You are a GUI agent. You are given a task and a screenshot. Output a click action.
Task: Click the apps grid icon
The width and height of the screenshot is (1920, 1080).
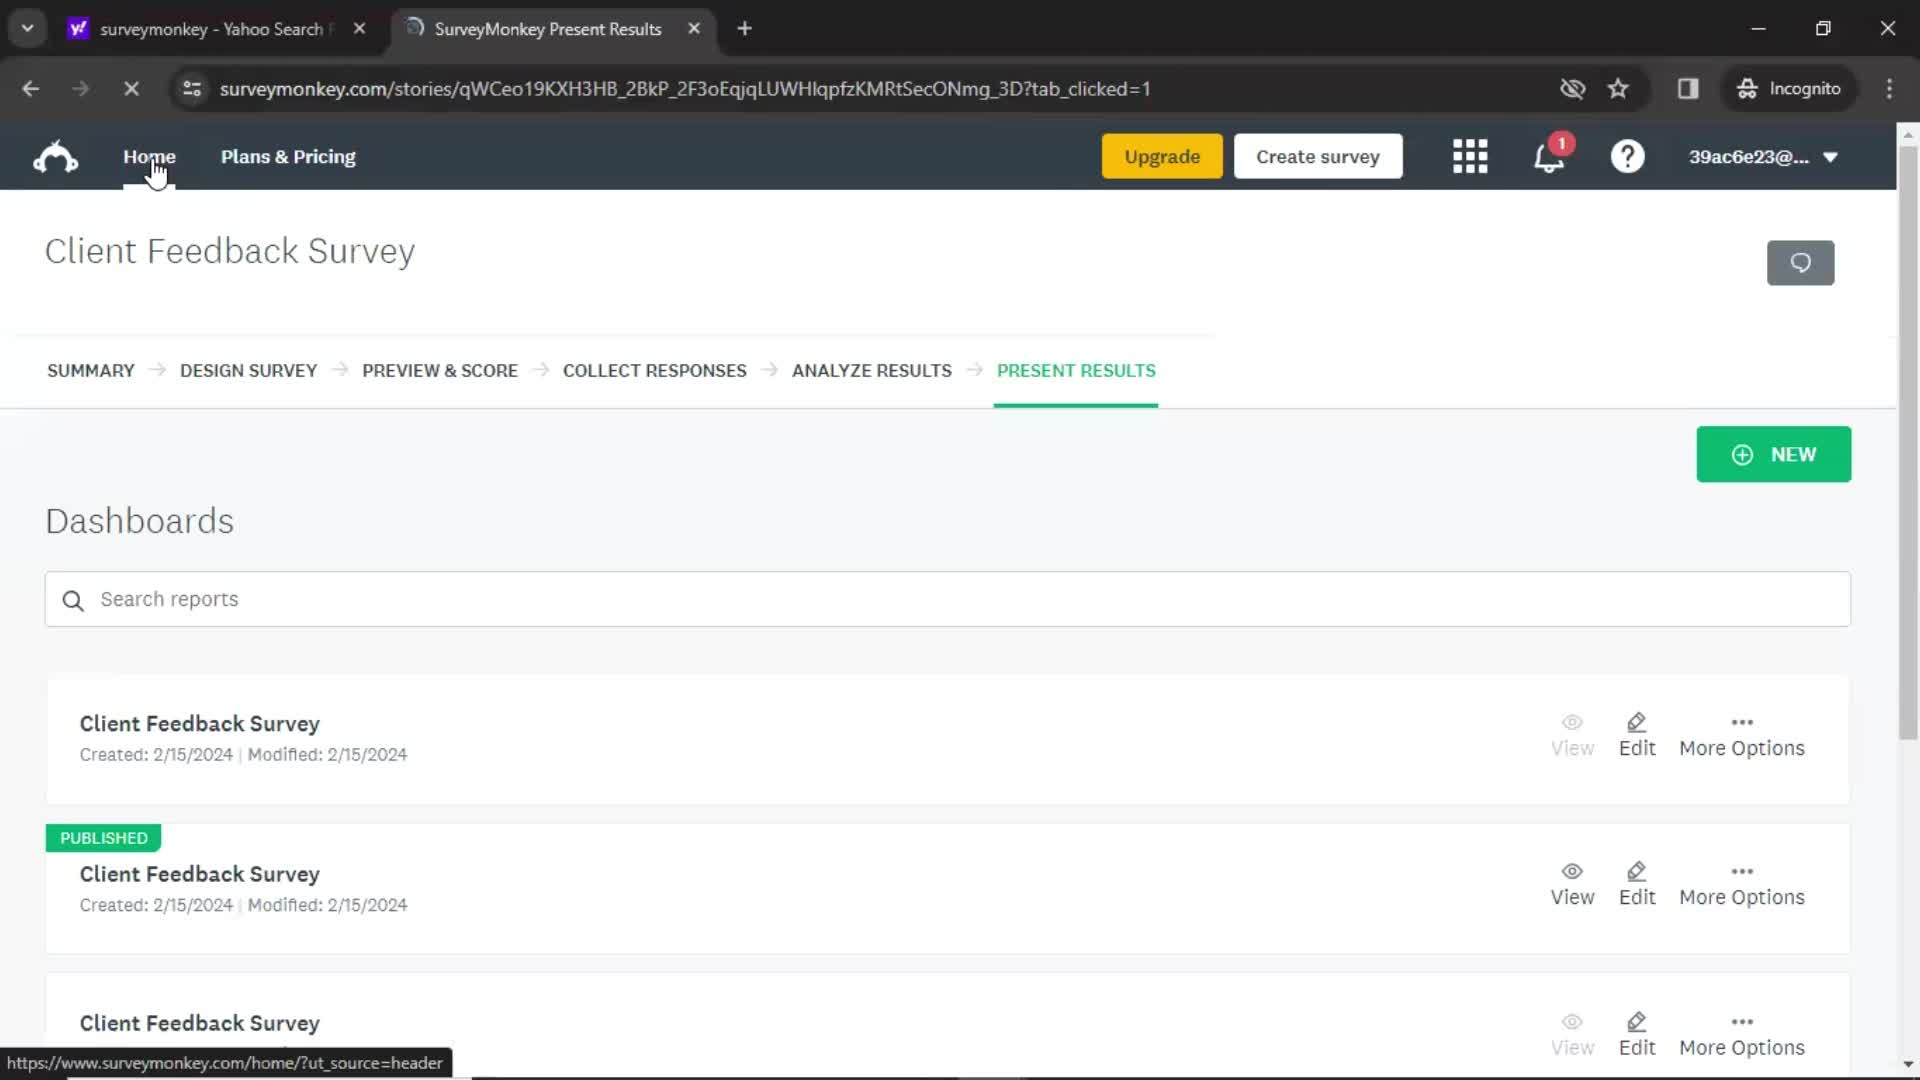tap(1470, 157)
